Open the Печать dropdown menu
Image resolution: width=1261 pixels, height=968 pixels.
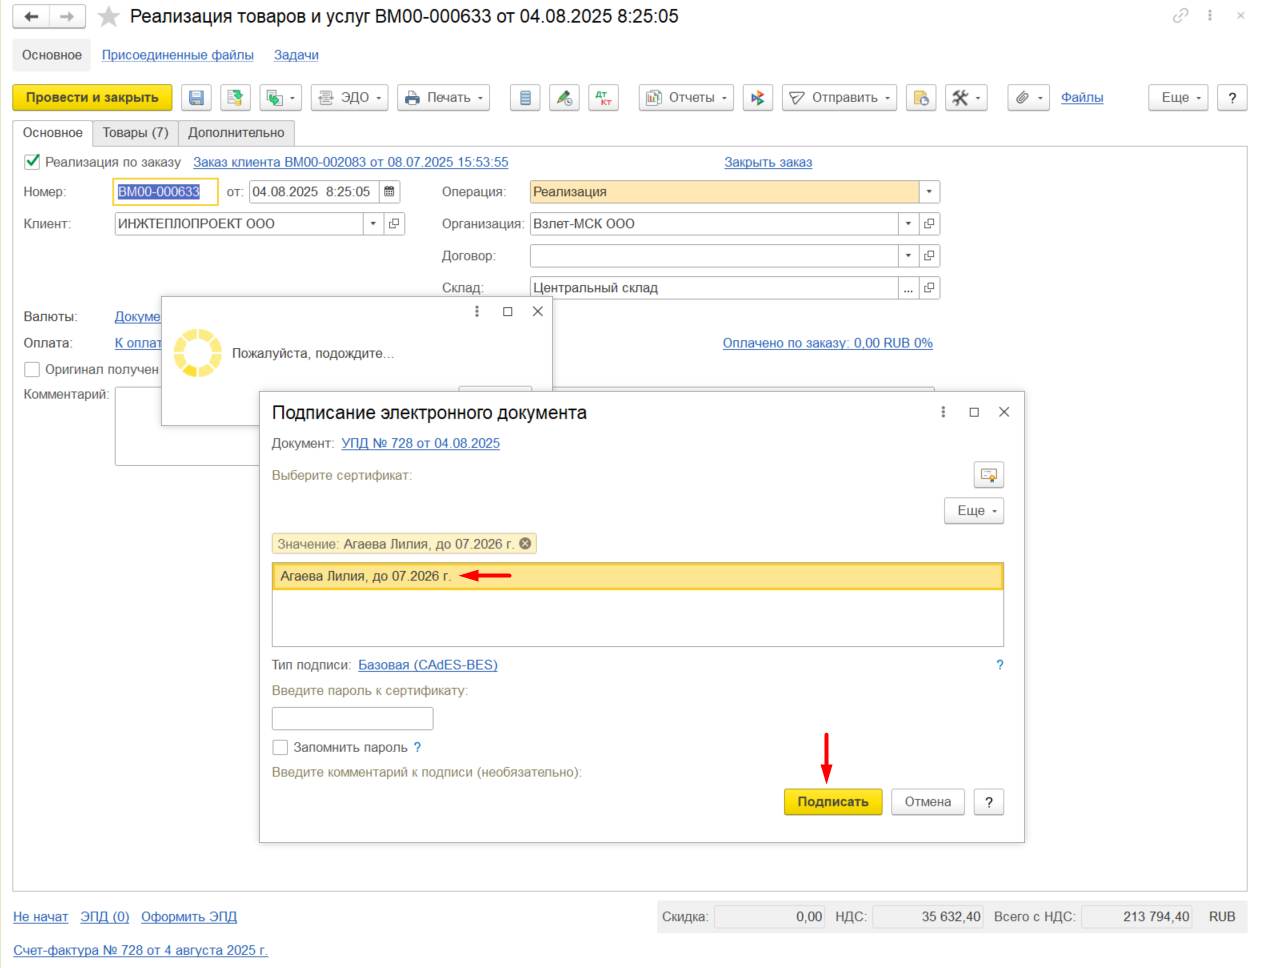[x=444, y=98]
